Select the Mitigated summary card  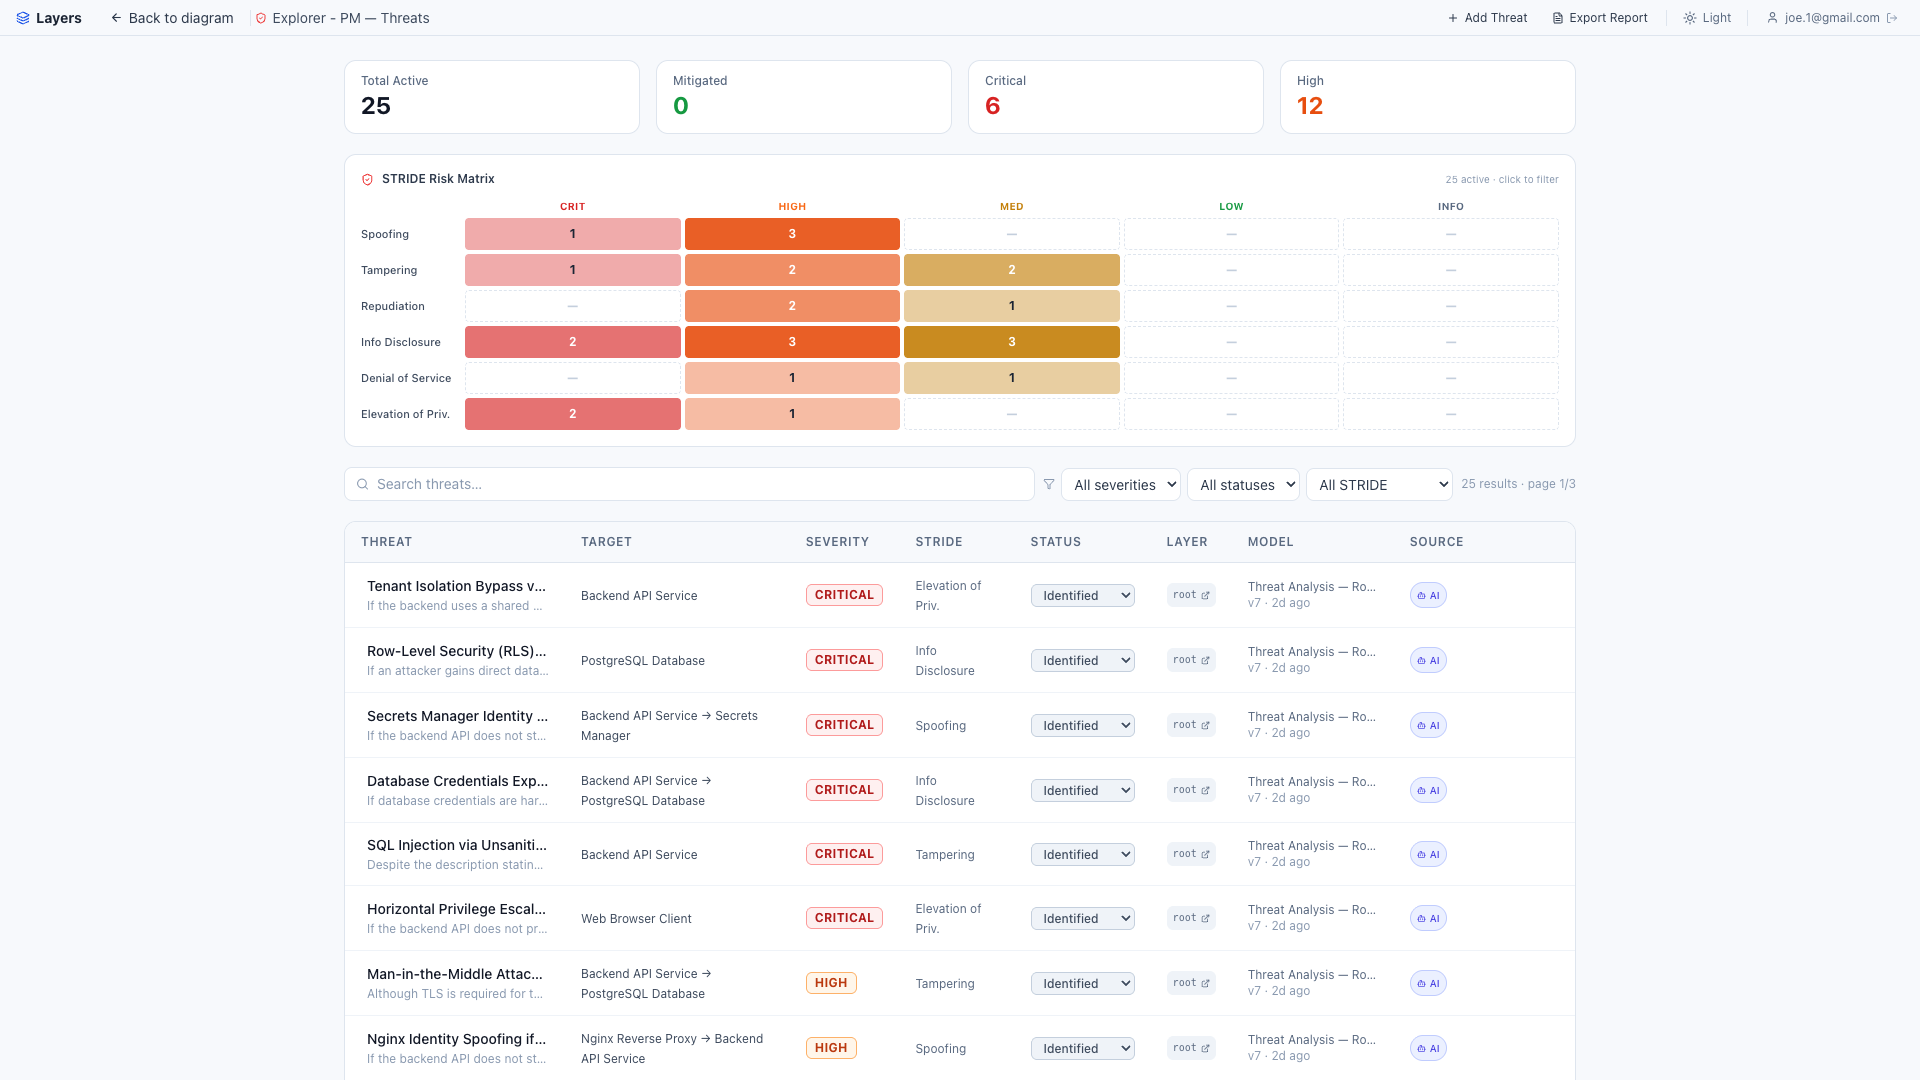(x=804, y=97)
